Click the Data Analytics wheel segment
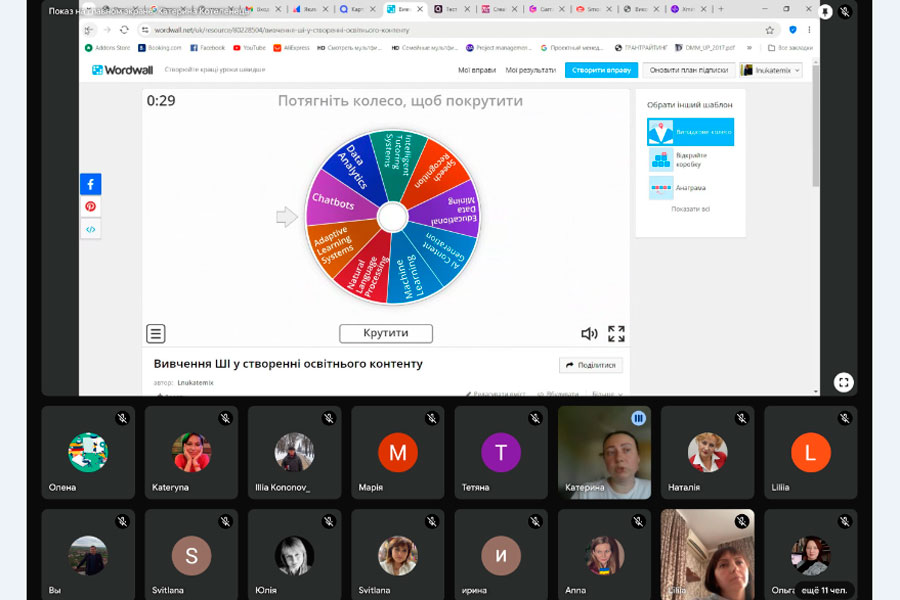Screen dimensions: 900x600 (354, 166)
